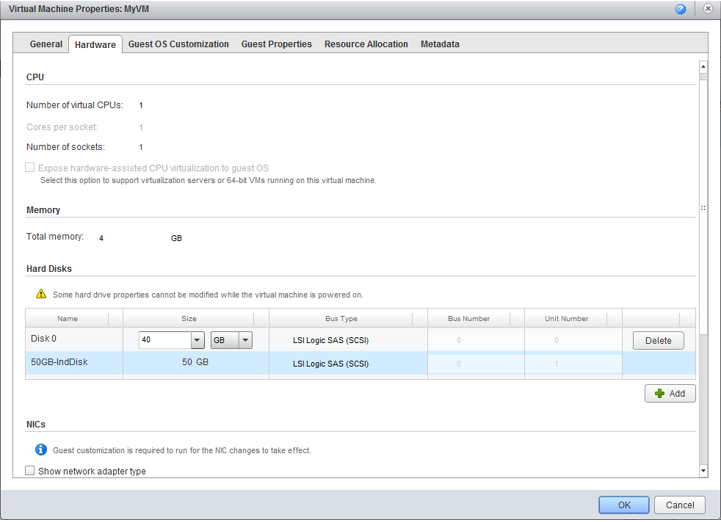
Task: Switch to the Guest Properties tab
Action: pyautogui.click(x=276, y=44)
